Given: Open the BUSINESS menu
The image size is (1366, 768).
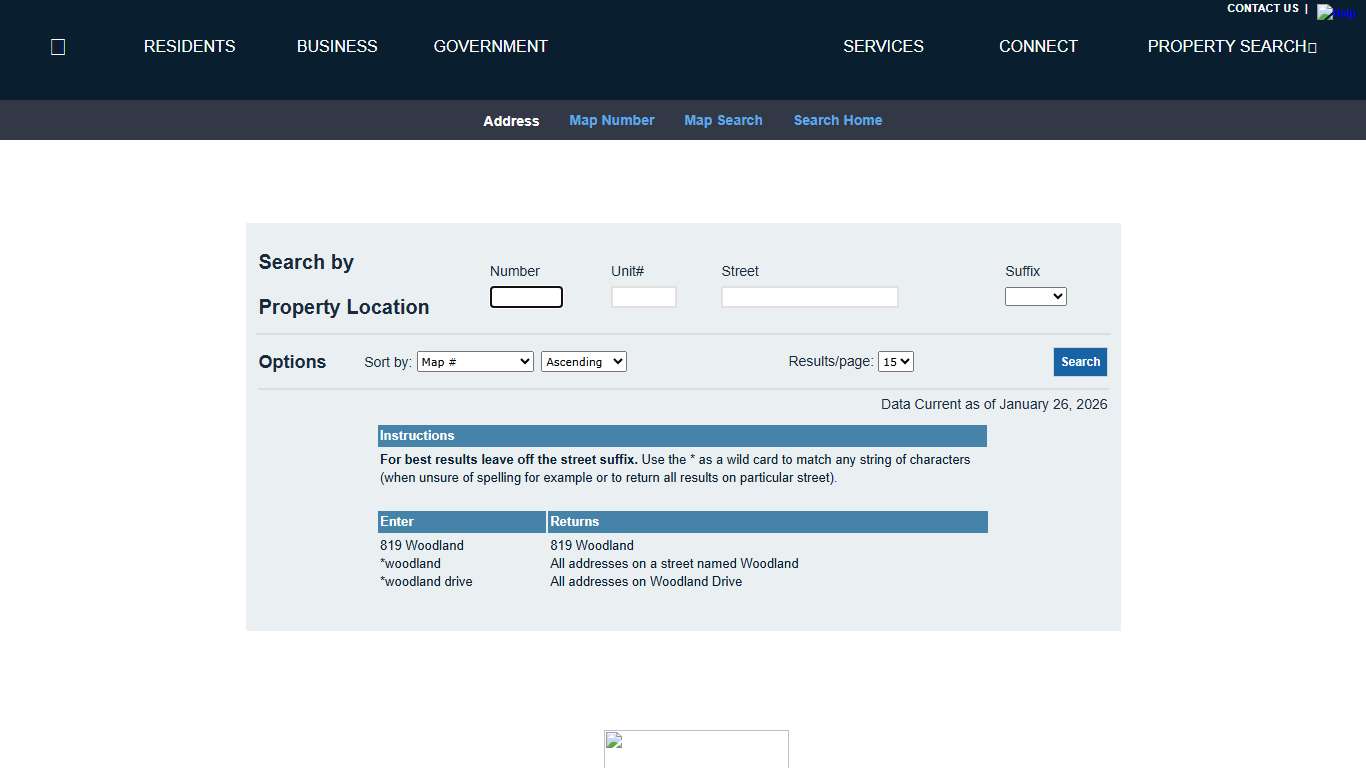Looking at the screenshot, I should [337, 47].
